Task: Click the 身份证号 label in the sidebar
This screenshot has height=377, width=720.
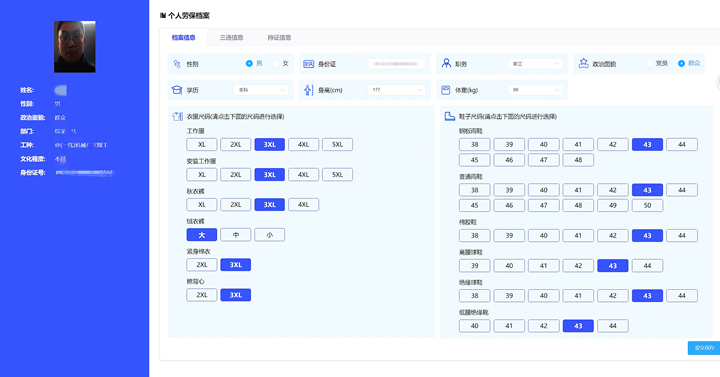Action: 33,173
